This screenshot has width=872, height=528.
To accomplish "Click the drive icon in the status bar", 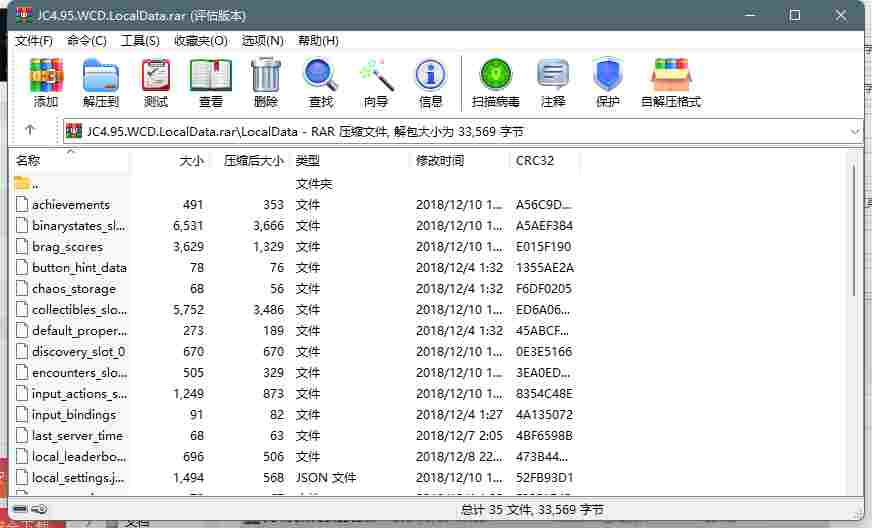I will [20, 509].
